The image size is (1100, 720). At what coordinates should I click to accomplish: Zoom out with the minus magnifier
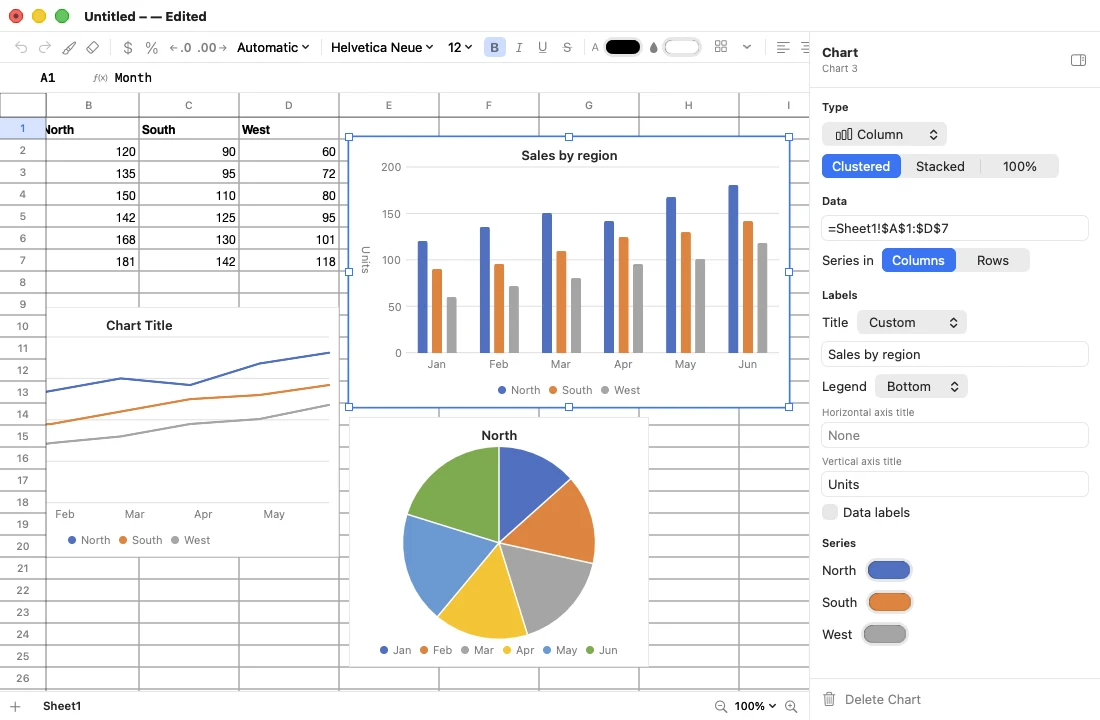pos(720,707)
